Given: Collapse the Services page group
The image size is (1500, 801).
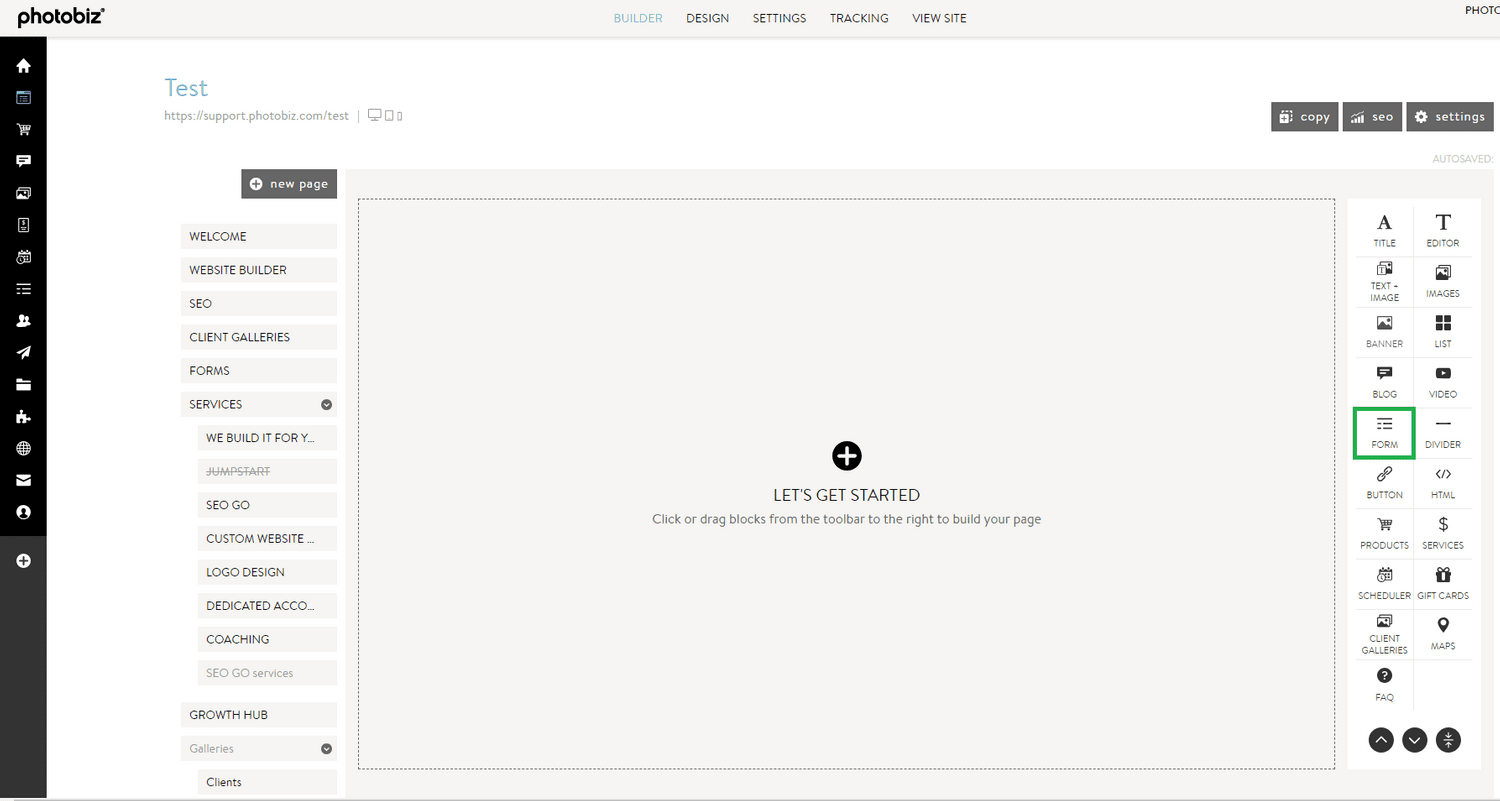Looking at the screenshot, I should click(x=326, y=405).
